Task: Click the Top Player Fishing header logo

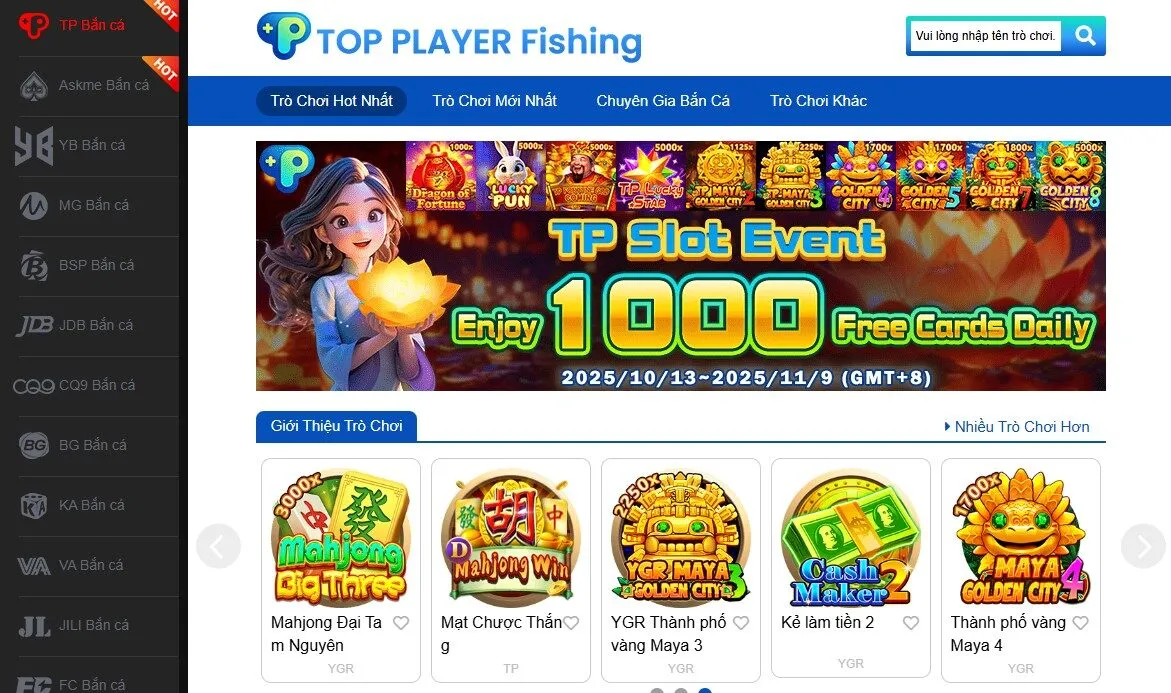Action: (x=449, y=37)
